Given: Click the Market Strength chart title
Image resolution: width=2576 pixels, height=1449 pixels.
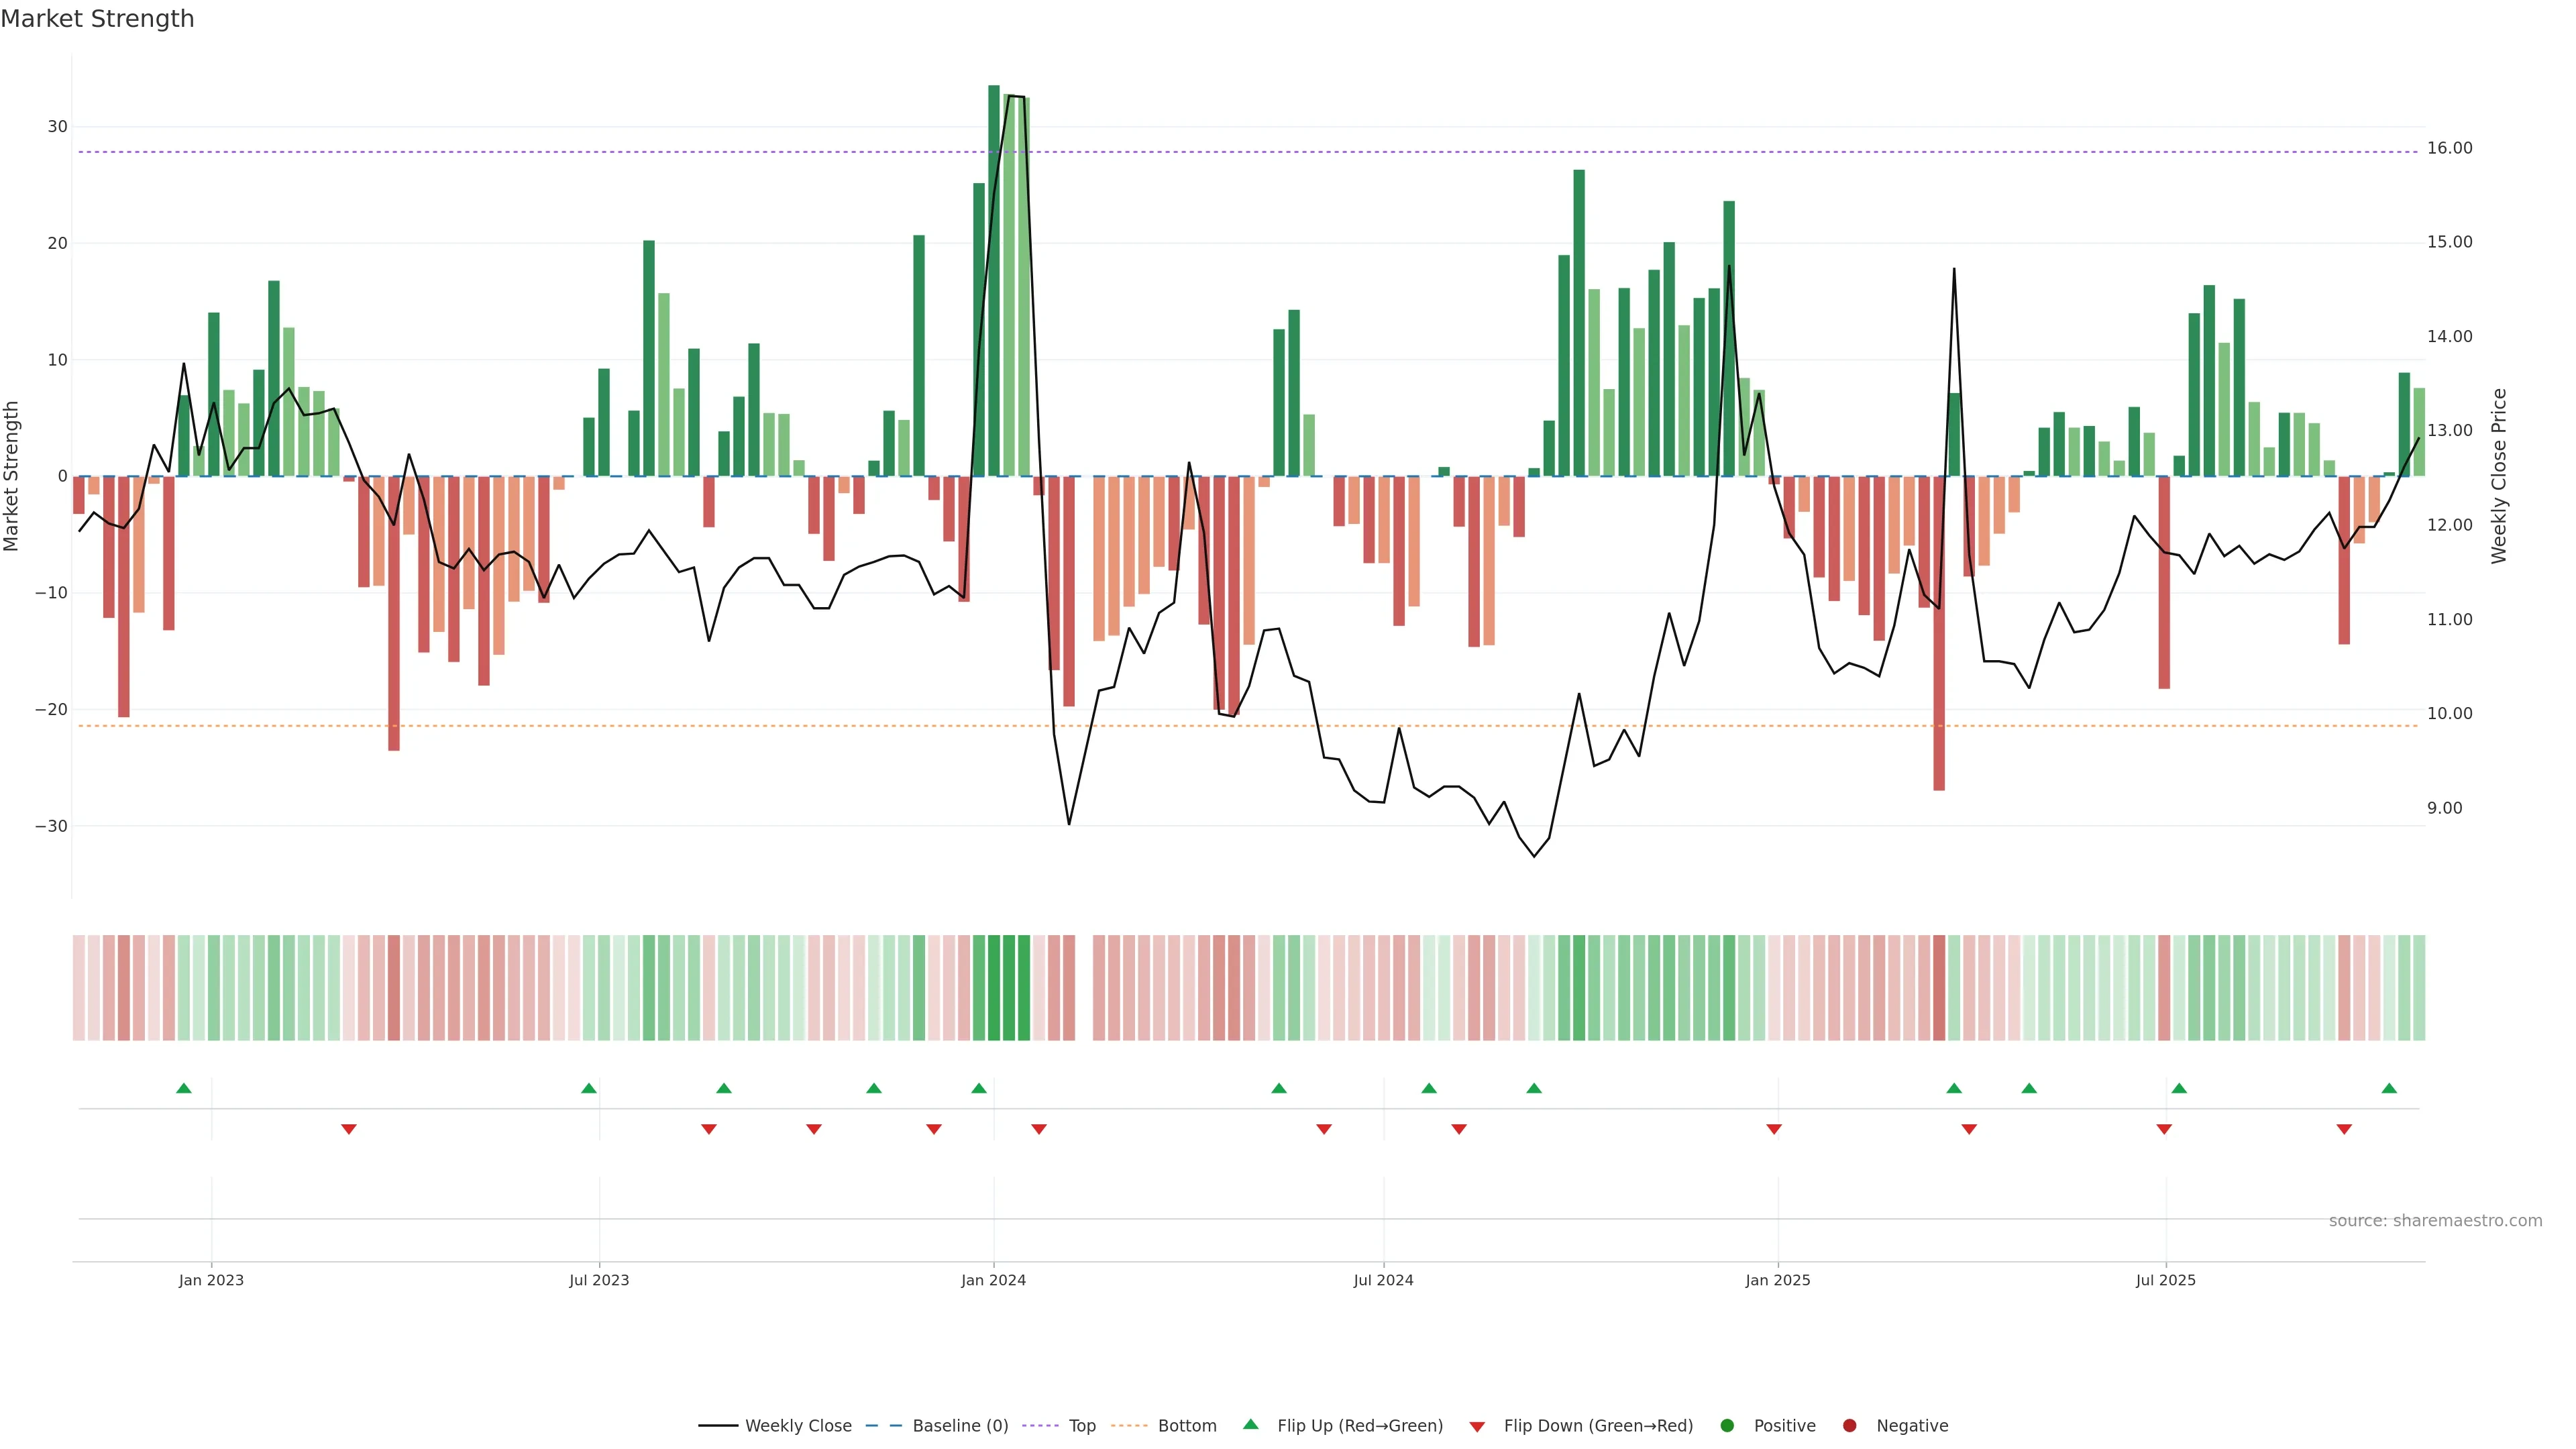Looking at the screenshot, I should 97,19.
